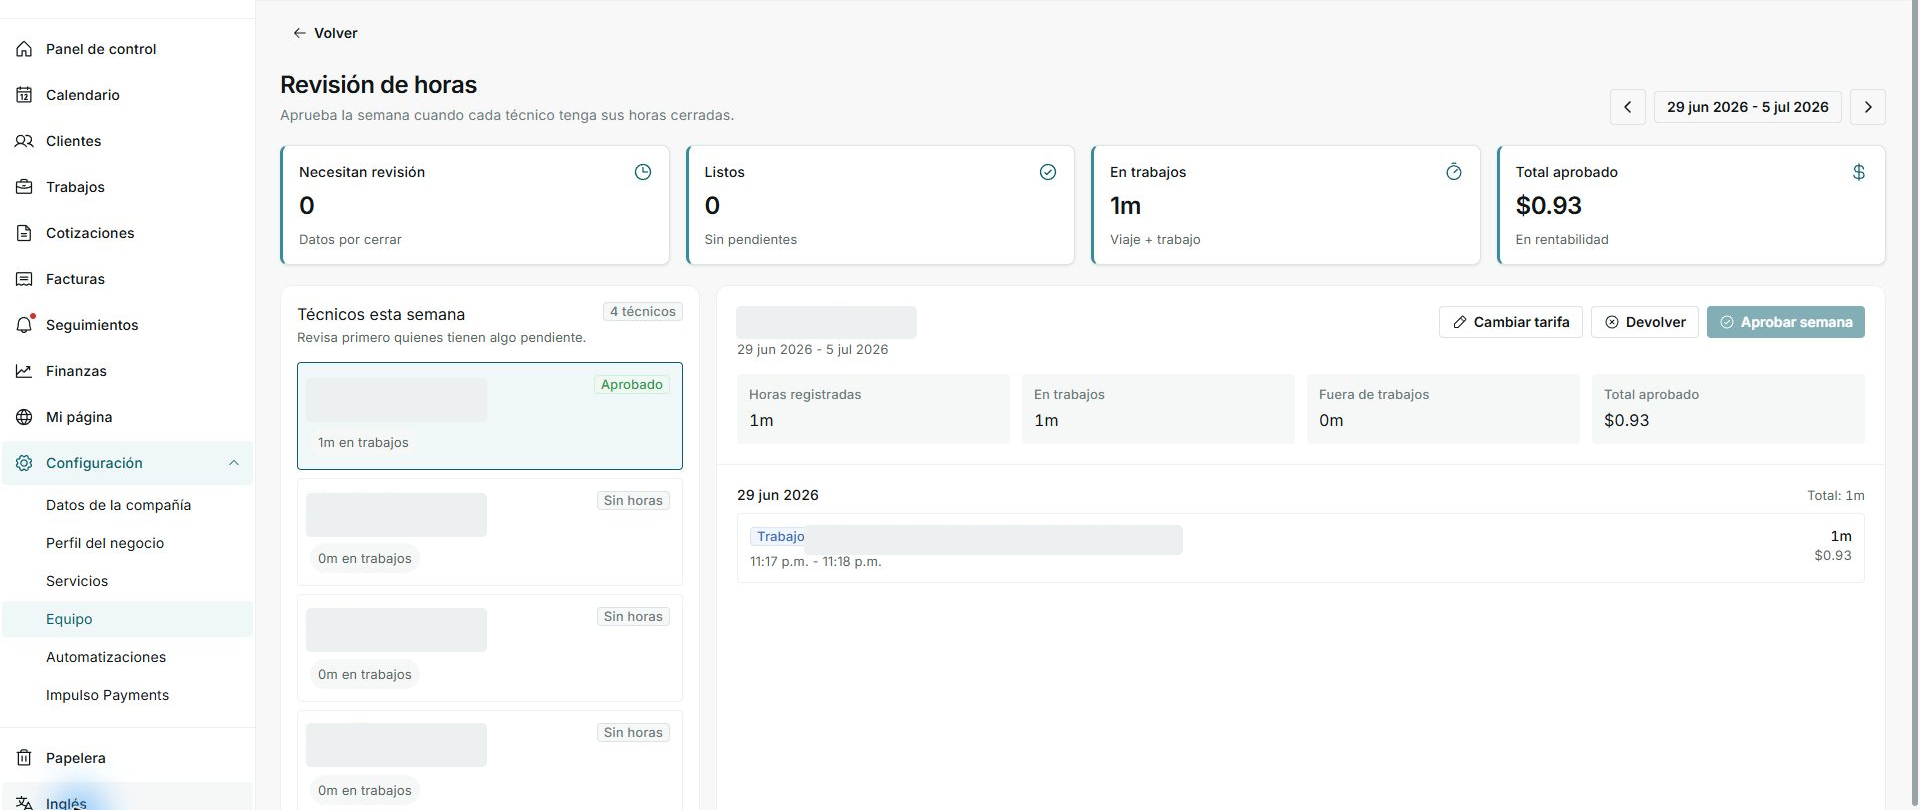The height and width of the screenshot is (810, 1920).
Task: Click the circled X icon on Devolver
Action: 1612,322
